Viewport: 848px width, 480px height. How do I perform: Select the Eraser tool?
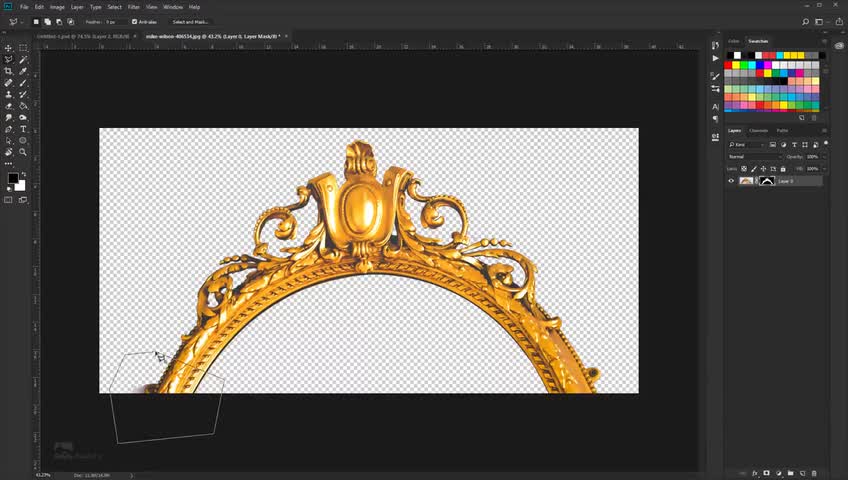8,106
